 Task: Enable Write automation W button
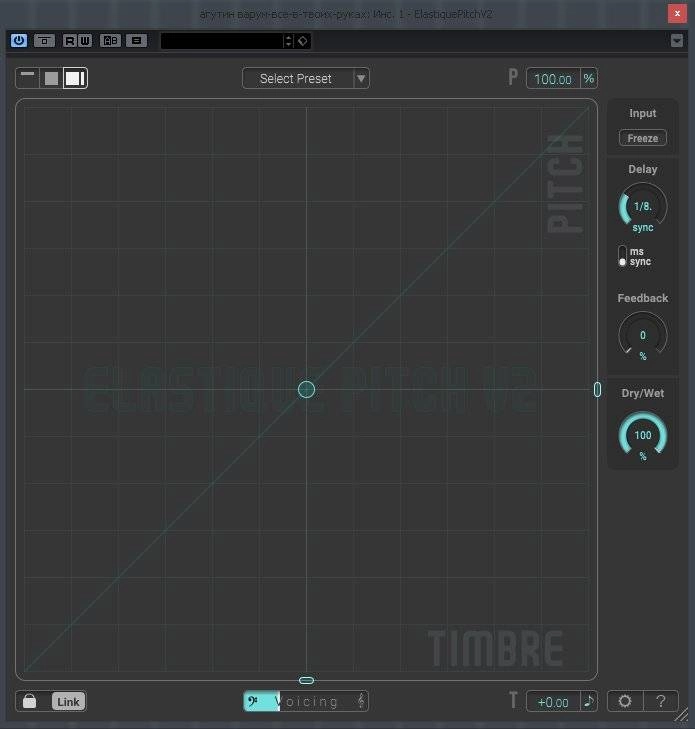click(x=85, y=41)
